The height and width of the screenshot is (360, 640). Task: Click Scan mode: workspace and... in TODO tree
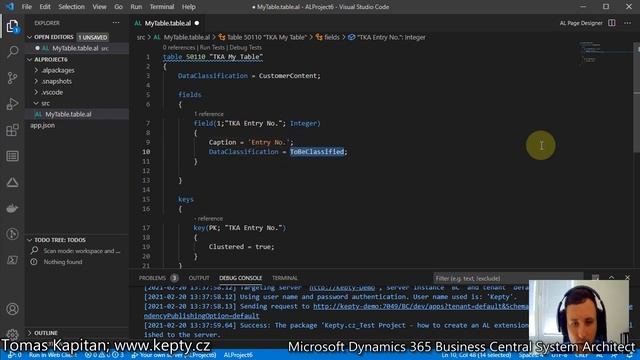point(82,251)
